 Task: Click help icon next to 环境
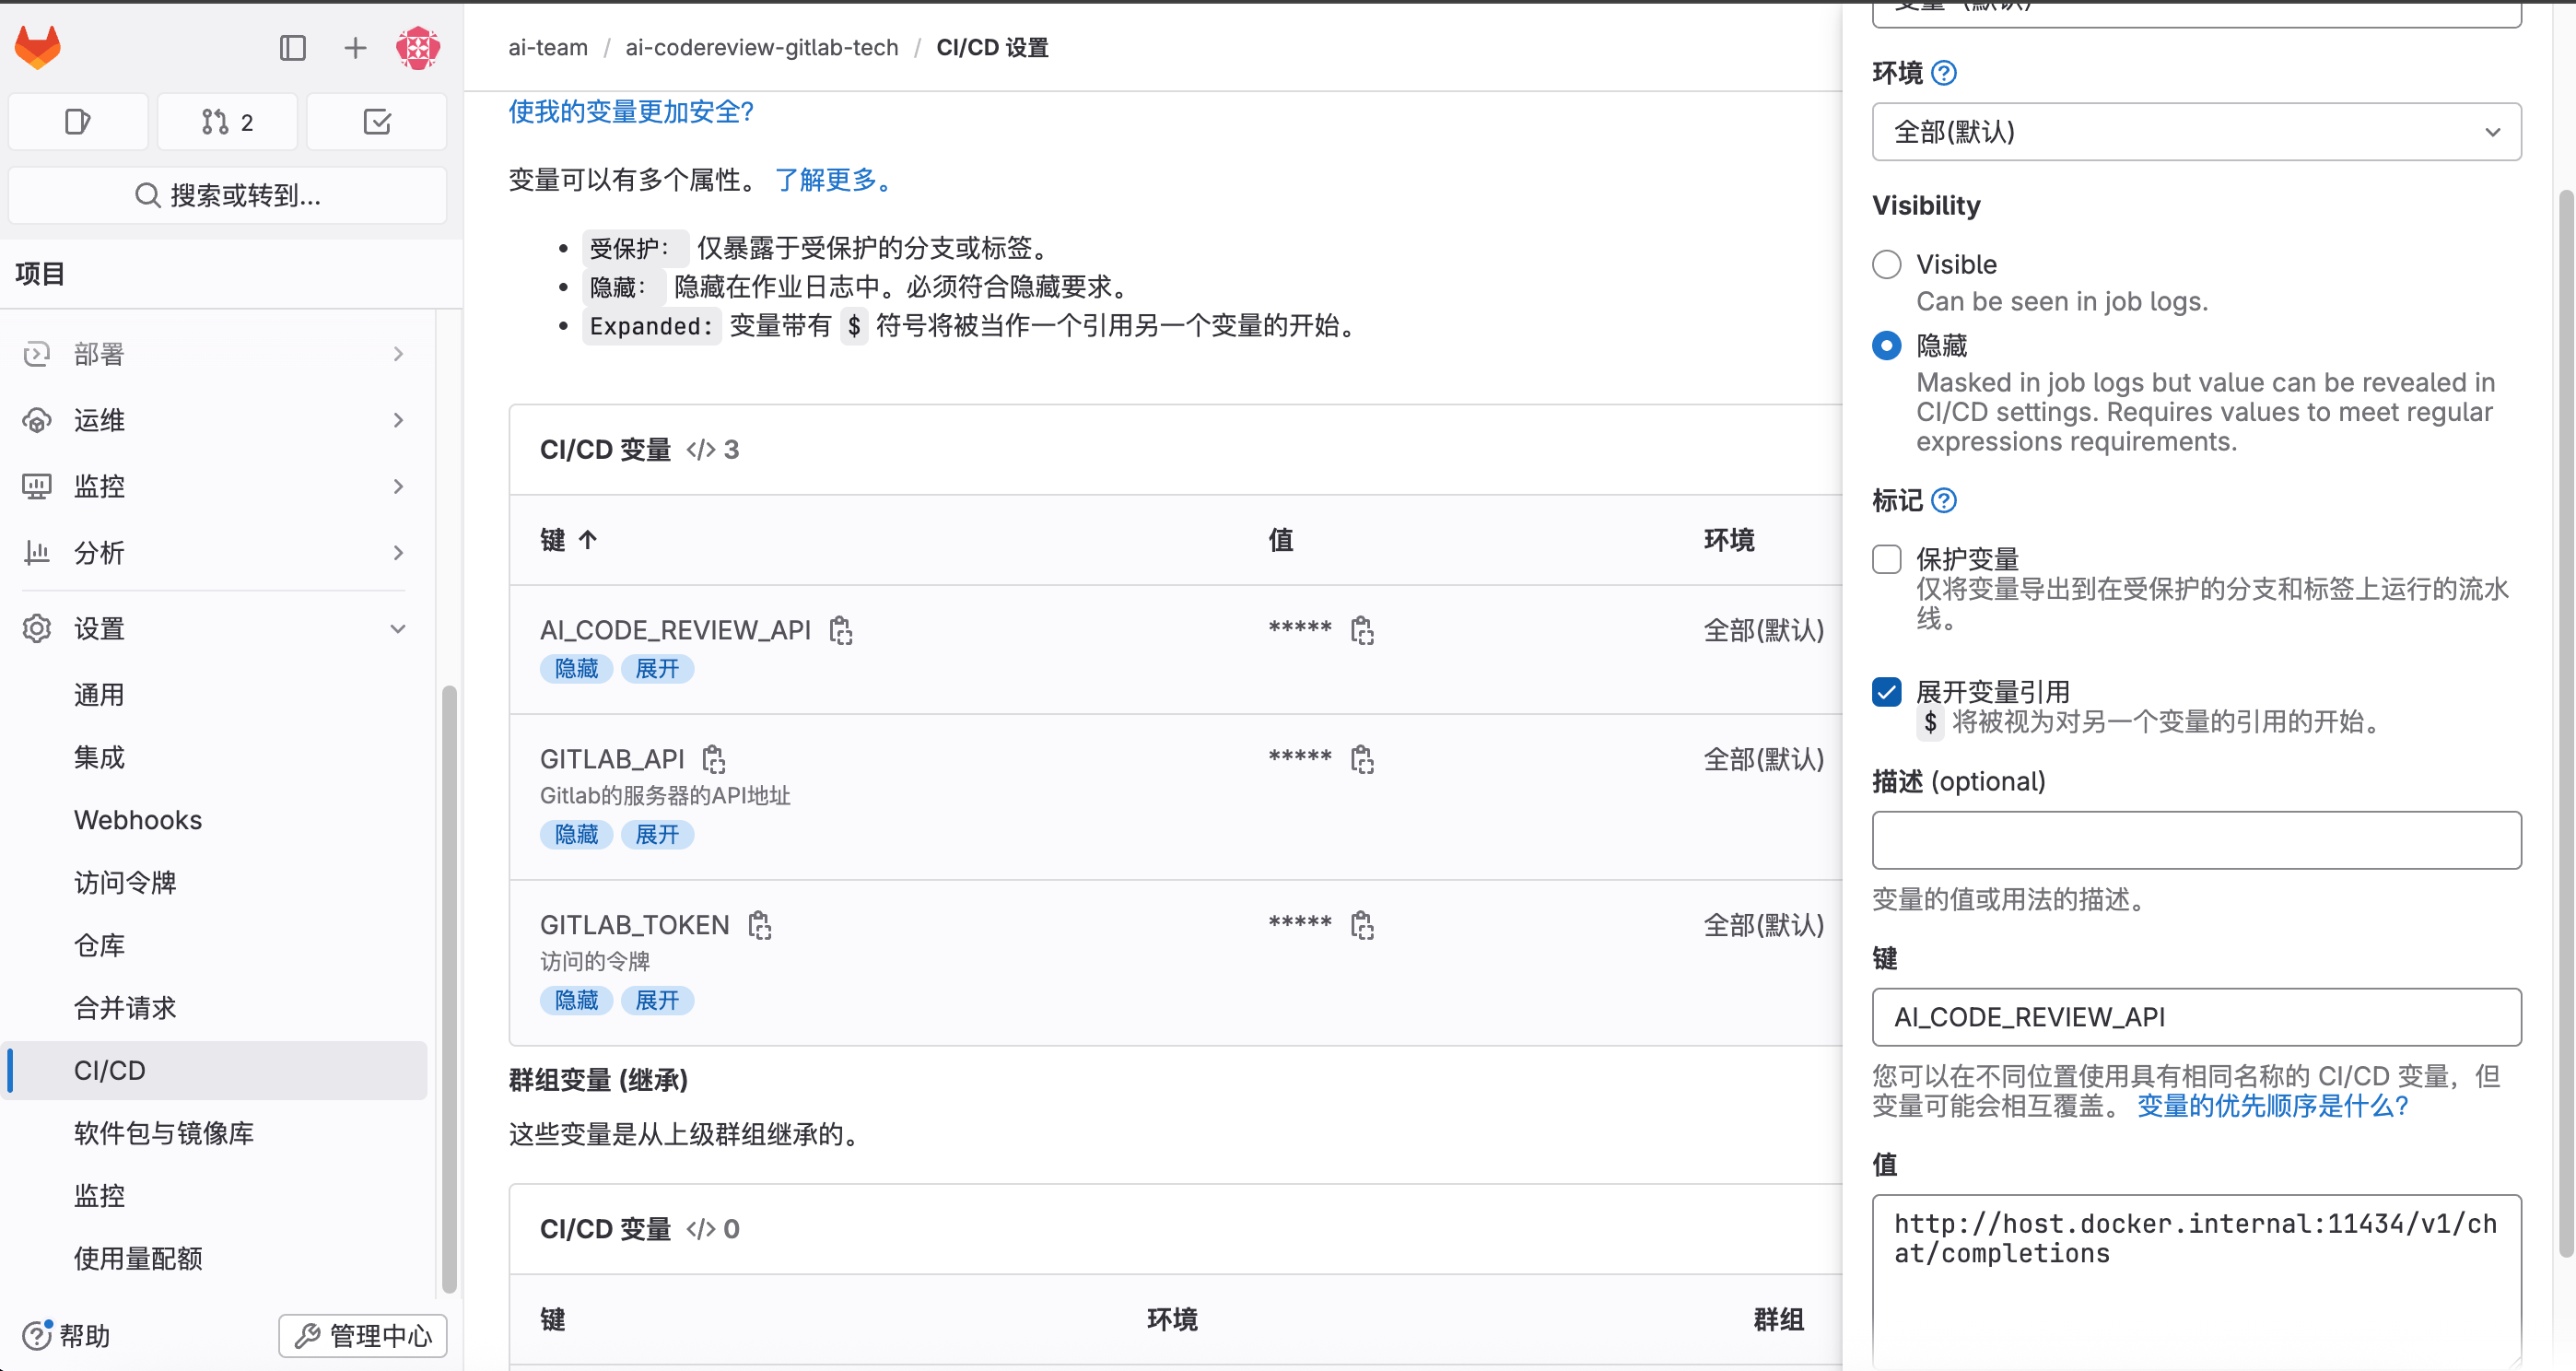[1944, 73]
